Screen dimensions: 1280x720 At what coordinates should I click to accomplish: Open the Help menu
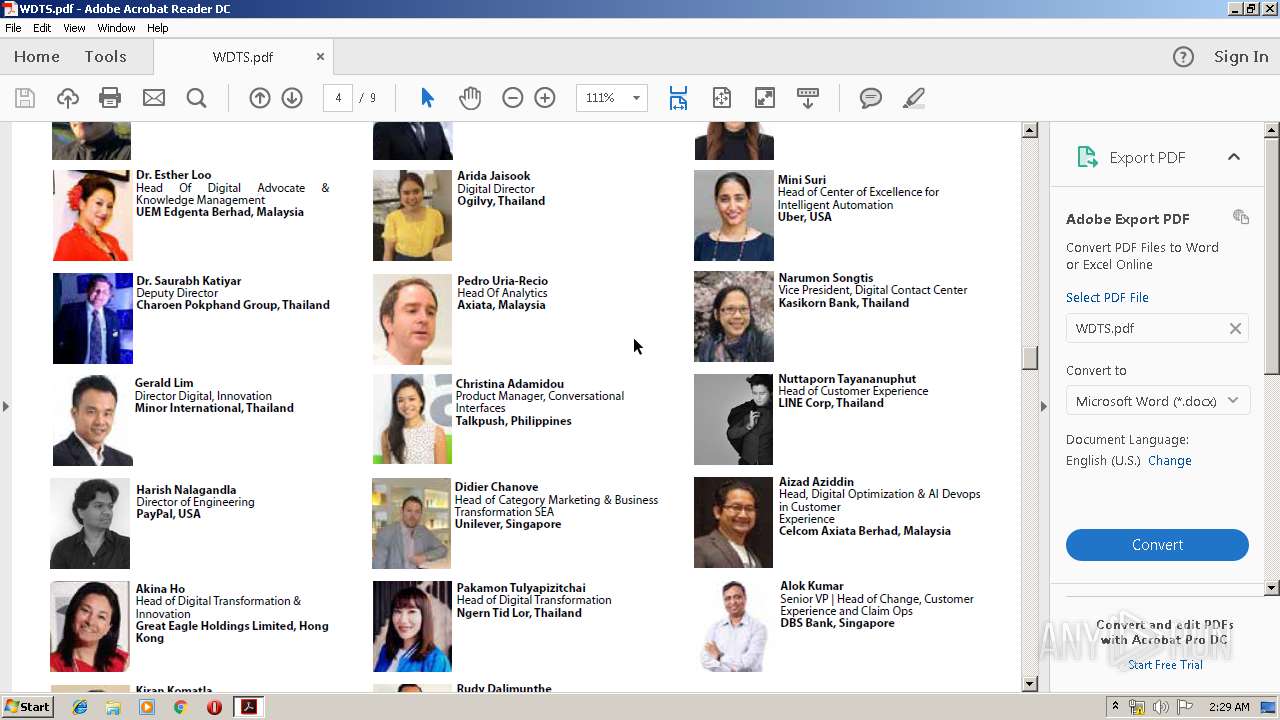[158, 28]
